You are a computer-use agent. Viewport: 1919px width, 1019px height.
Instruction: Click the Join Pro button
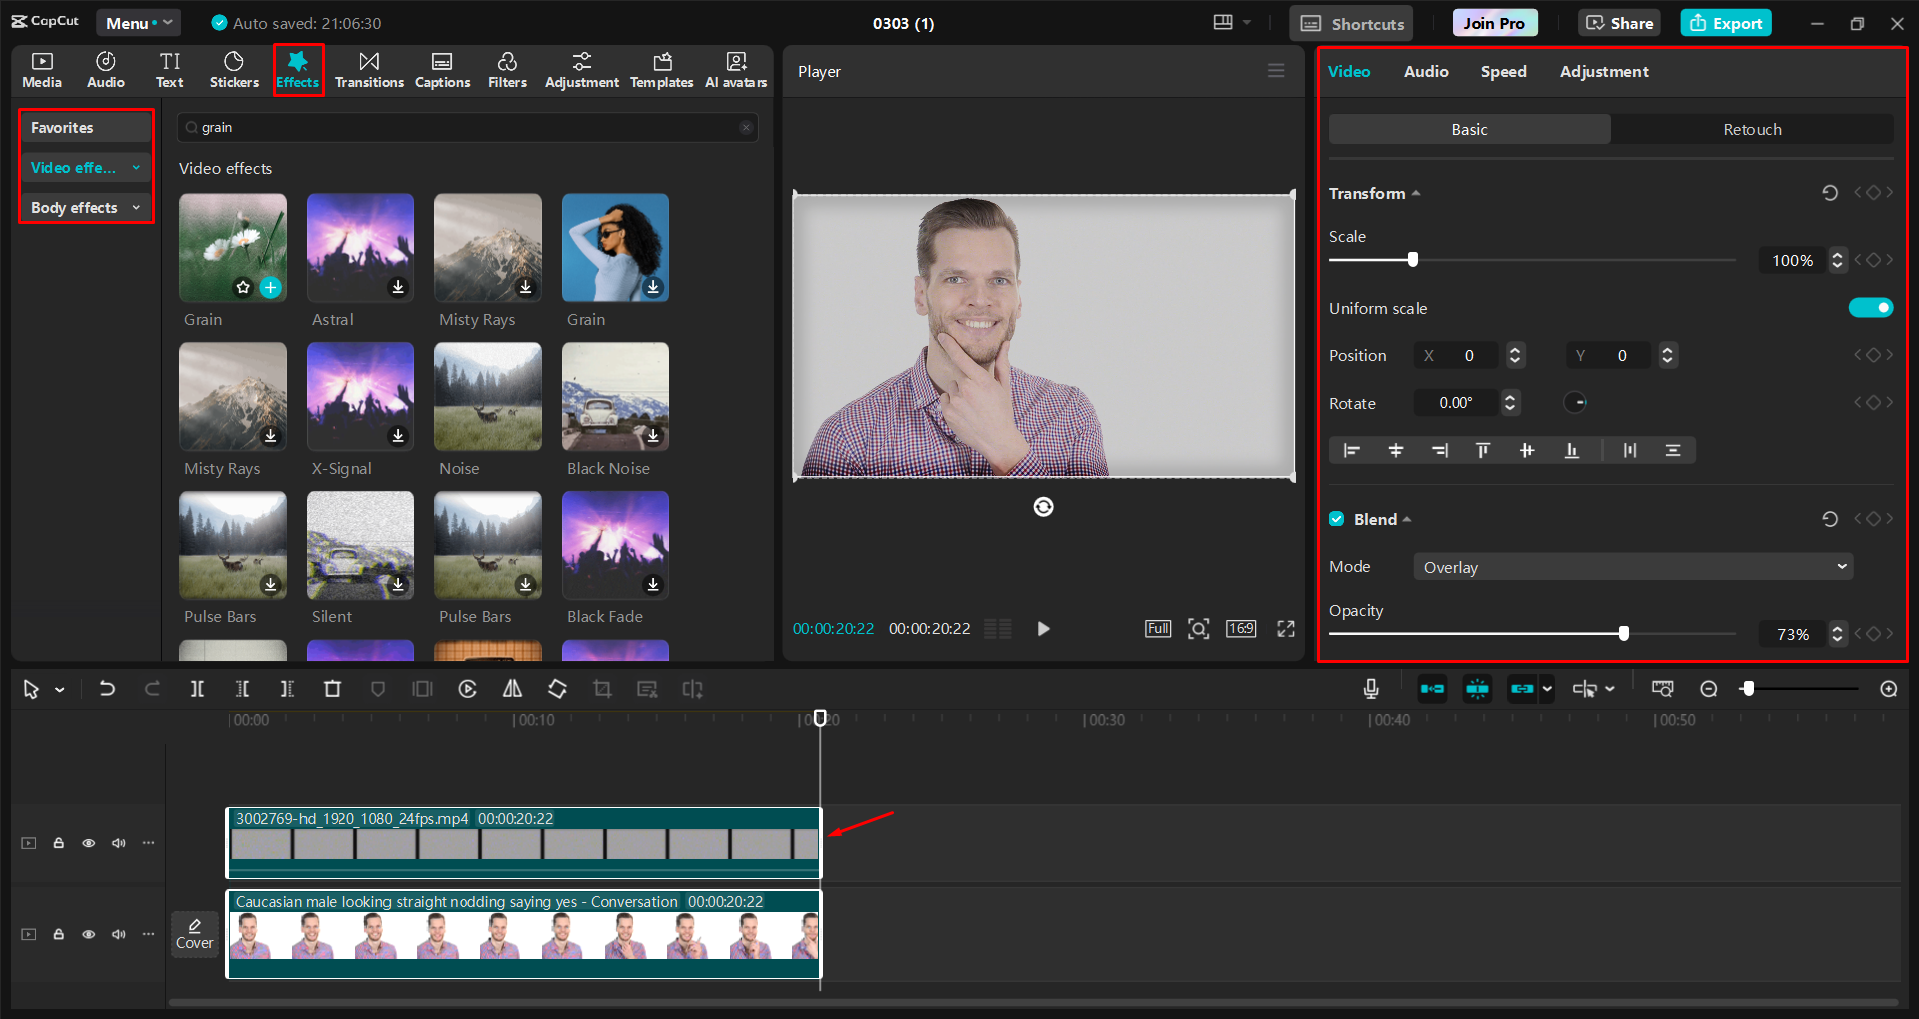[1494, 22]
